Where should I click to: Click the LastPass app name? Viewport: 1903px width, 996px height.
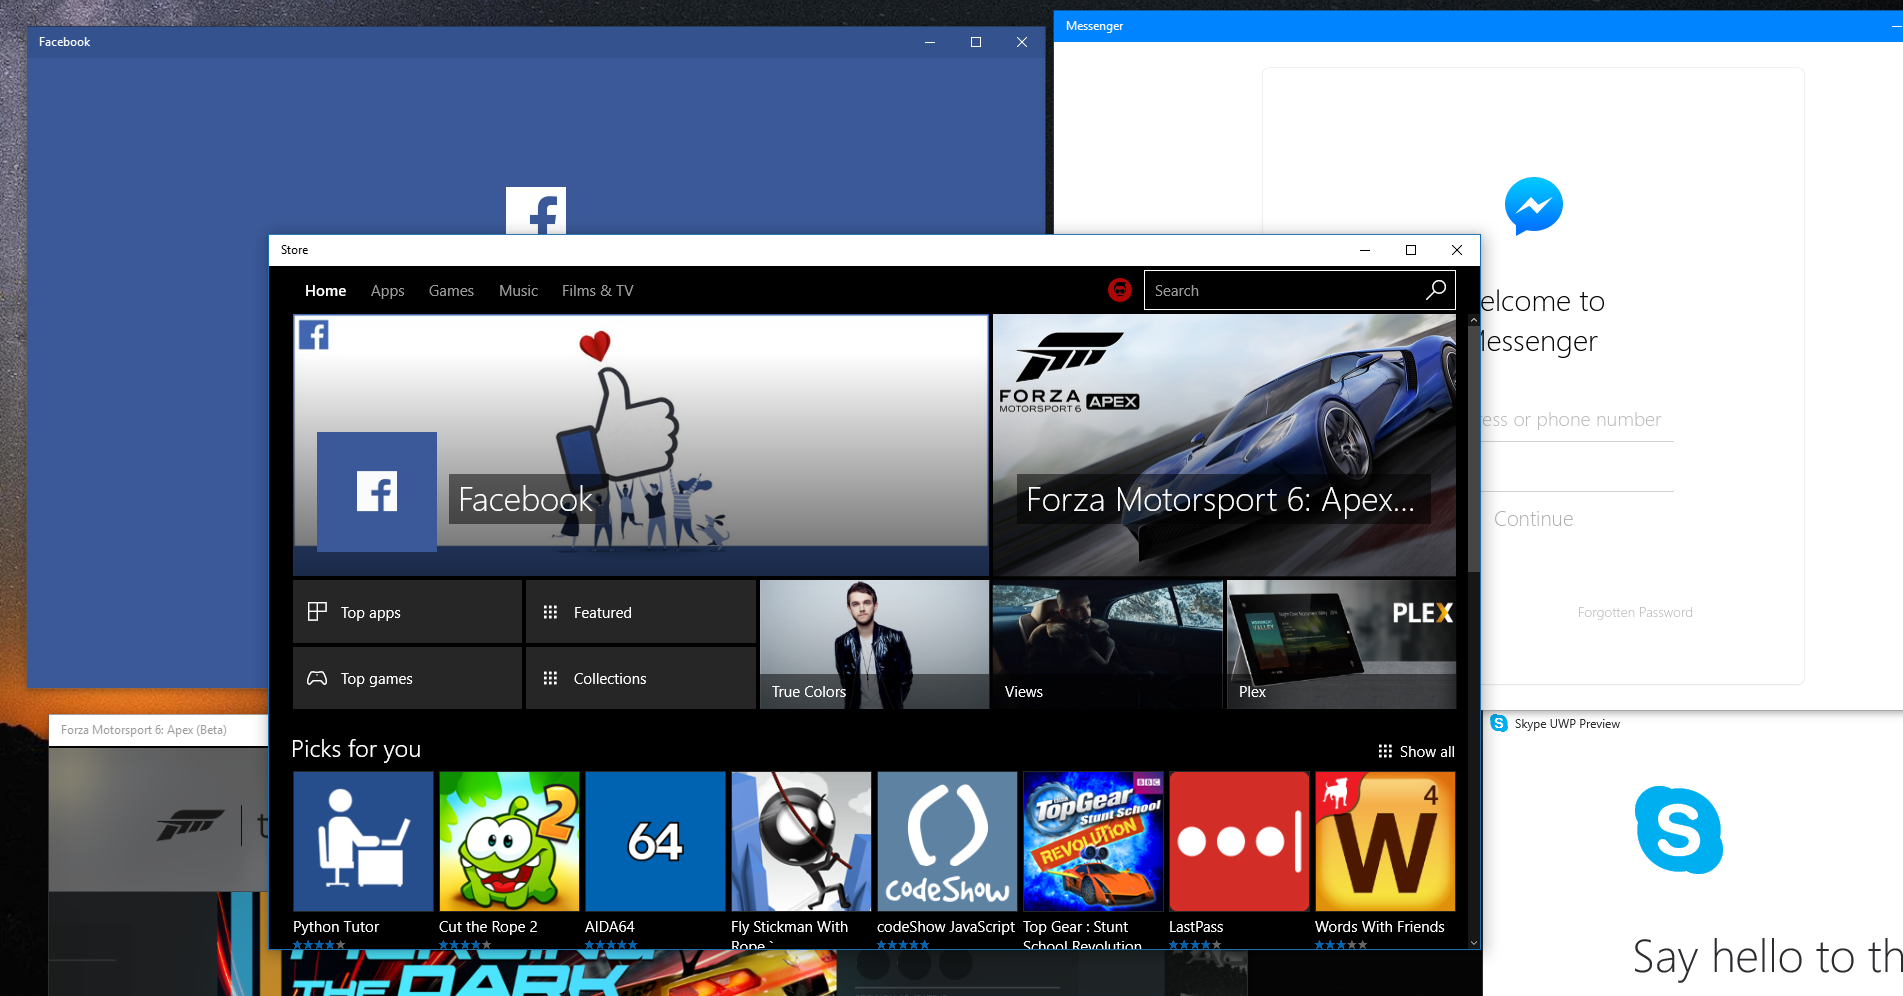click(1196, 927)
